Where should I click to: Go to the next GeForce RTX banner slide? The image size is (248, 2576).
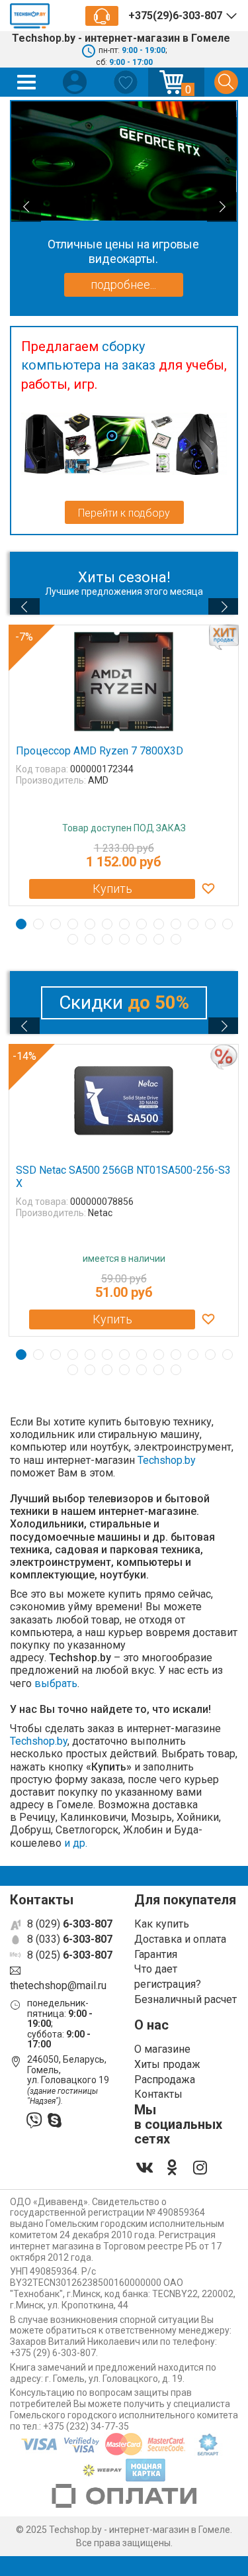coord(222,207)
